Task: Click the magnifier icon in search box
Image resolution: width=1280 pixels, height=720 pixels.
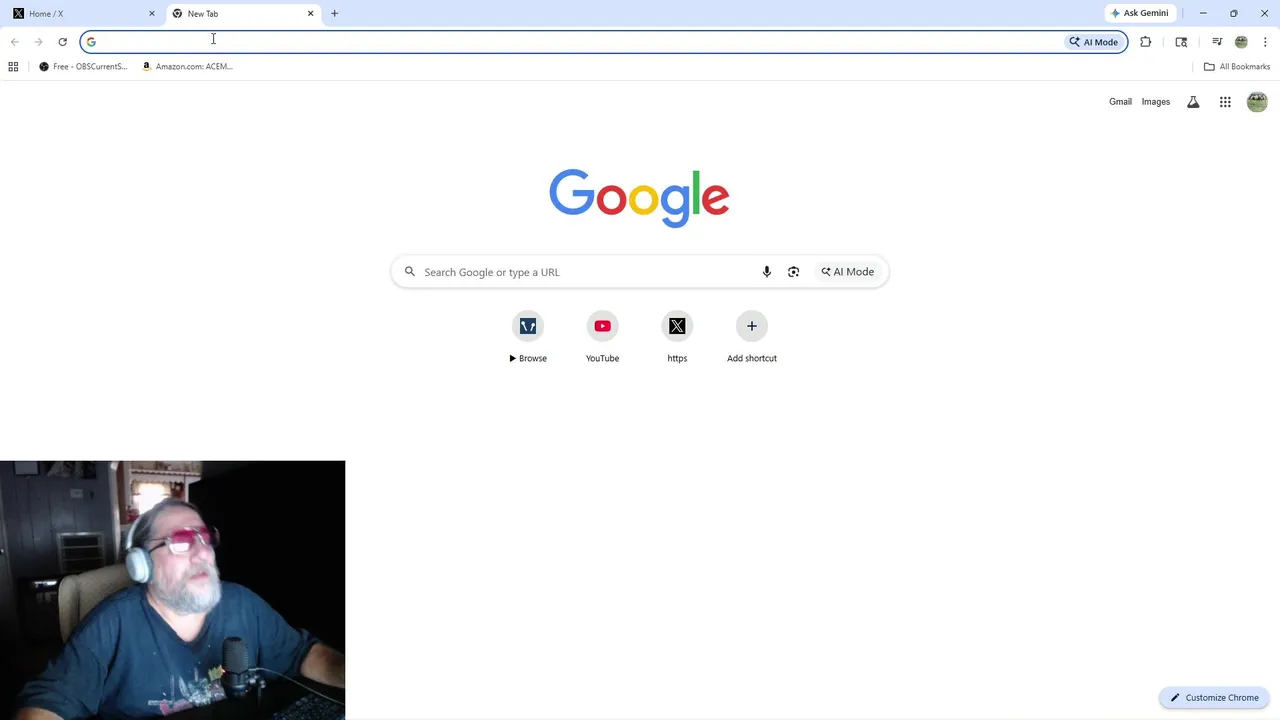Action: 410,272
